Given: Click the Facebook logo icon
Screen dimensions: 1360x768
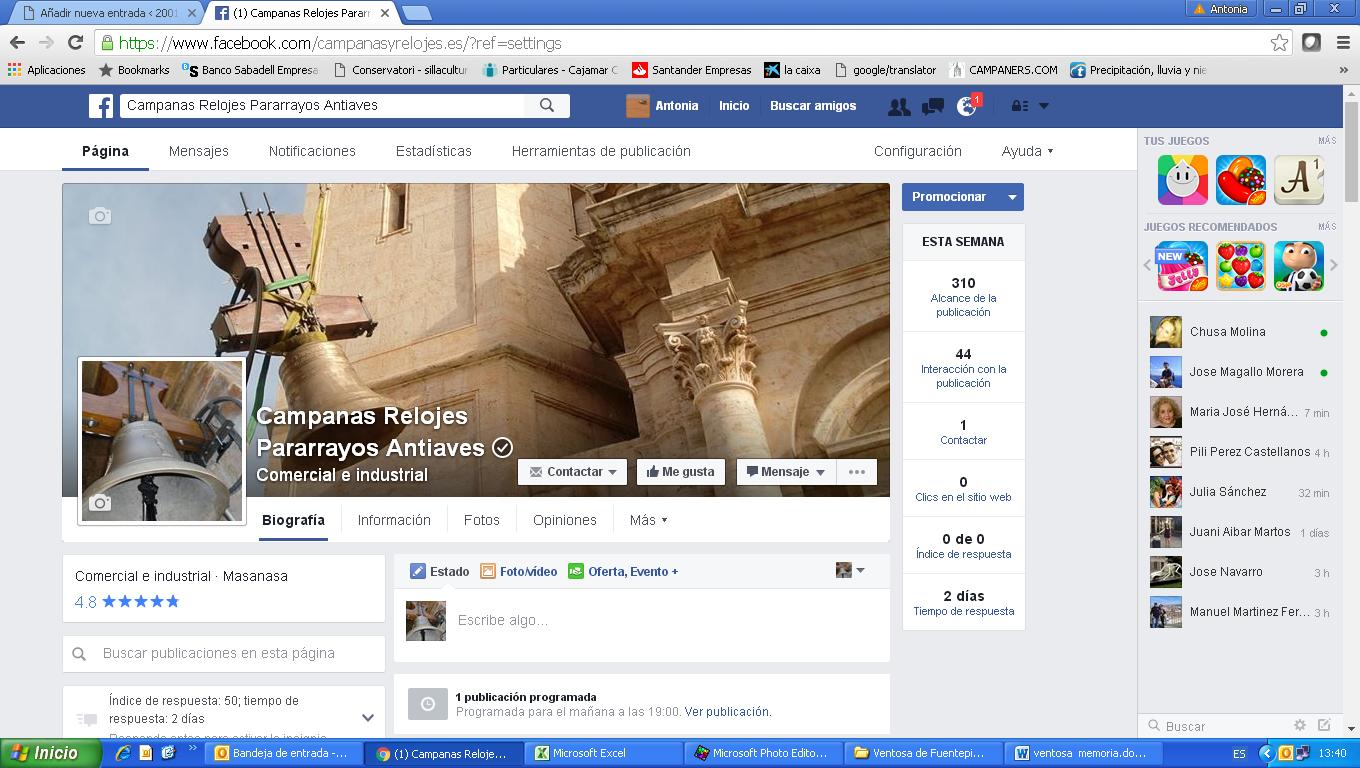Looking at the screenshot, I should (100, 106).
